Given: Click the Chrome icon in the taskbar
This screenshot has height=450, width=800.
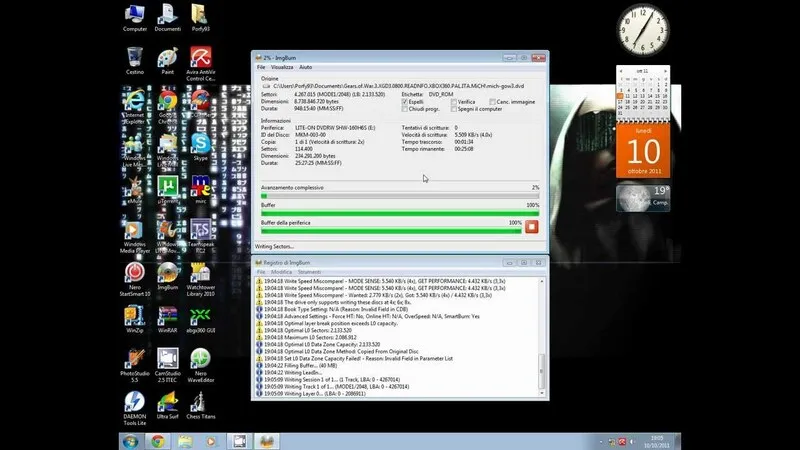Looking at the screenshot, I should coord(157,440).
